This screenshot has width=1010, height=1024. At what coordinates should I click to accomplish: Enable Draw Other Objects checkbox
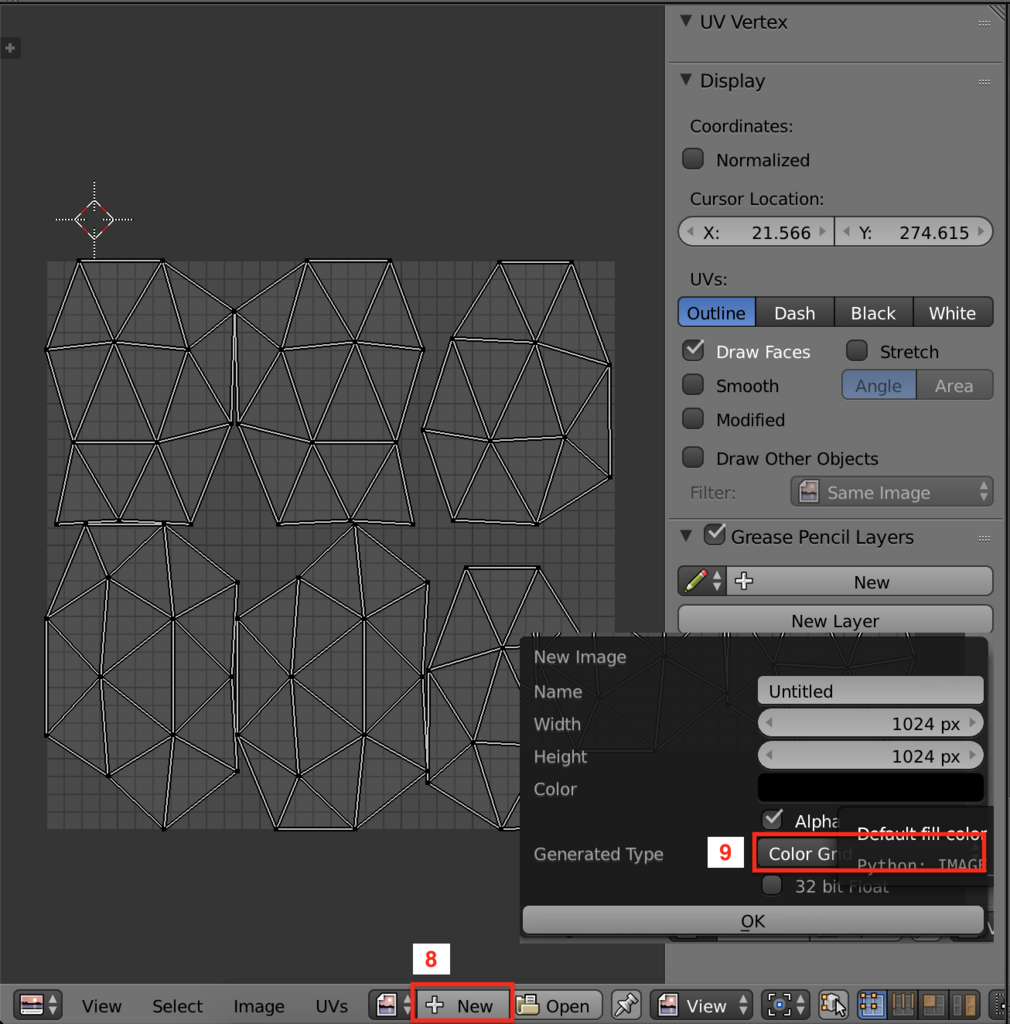pyautogui.click(x=693, y=457)
